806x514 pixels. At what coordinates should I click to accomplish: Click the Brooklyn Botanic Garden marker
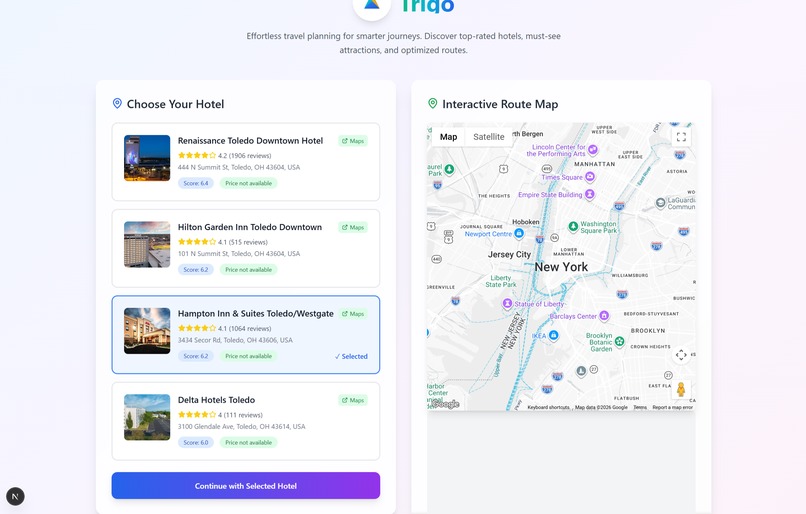point(619,341)
